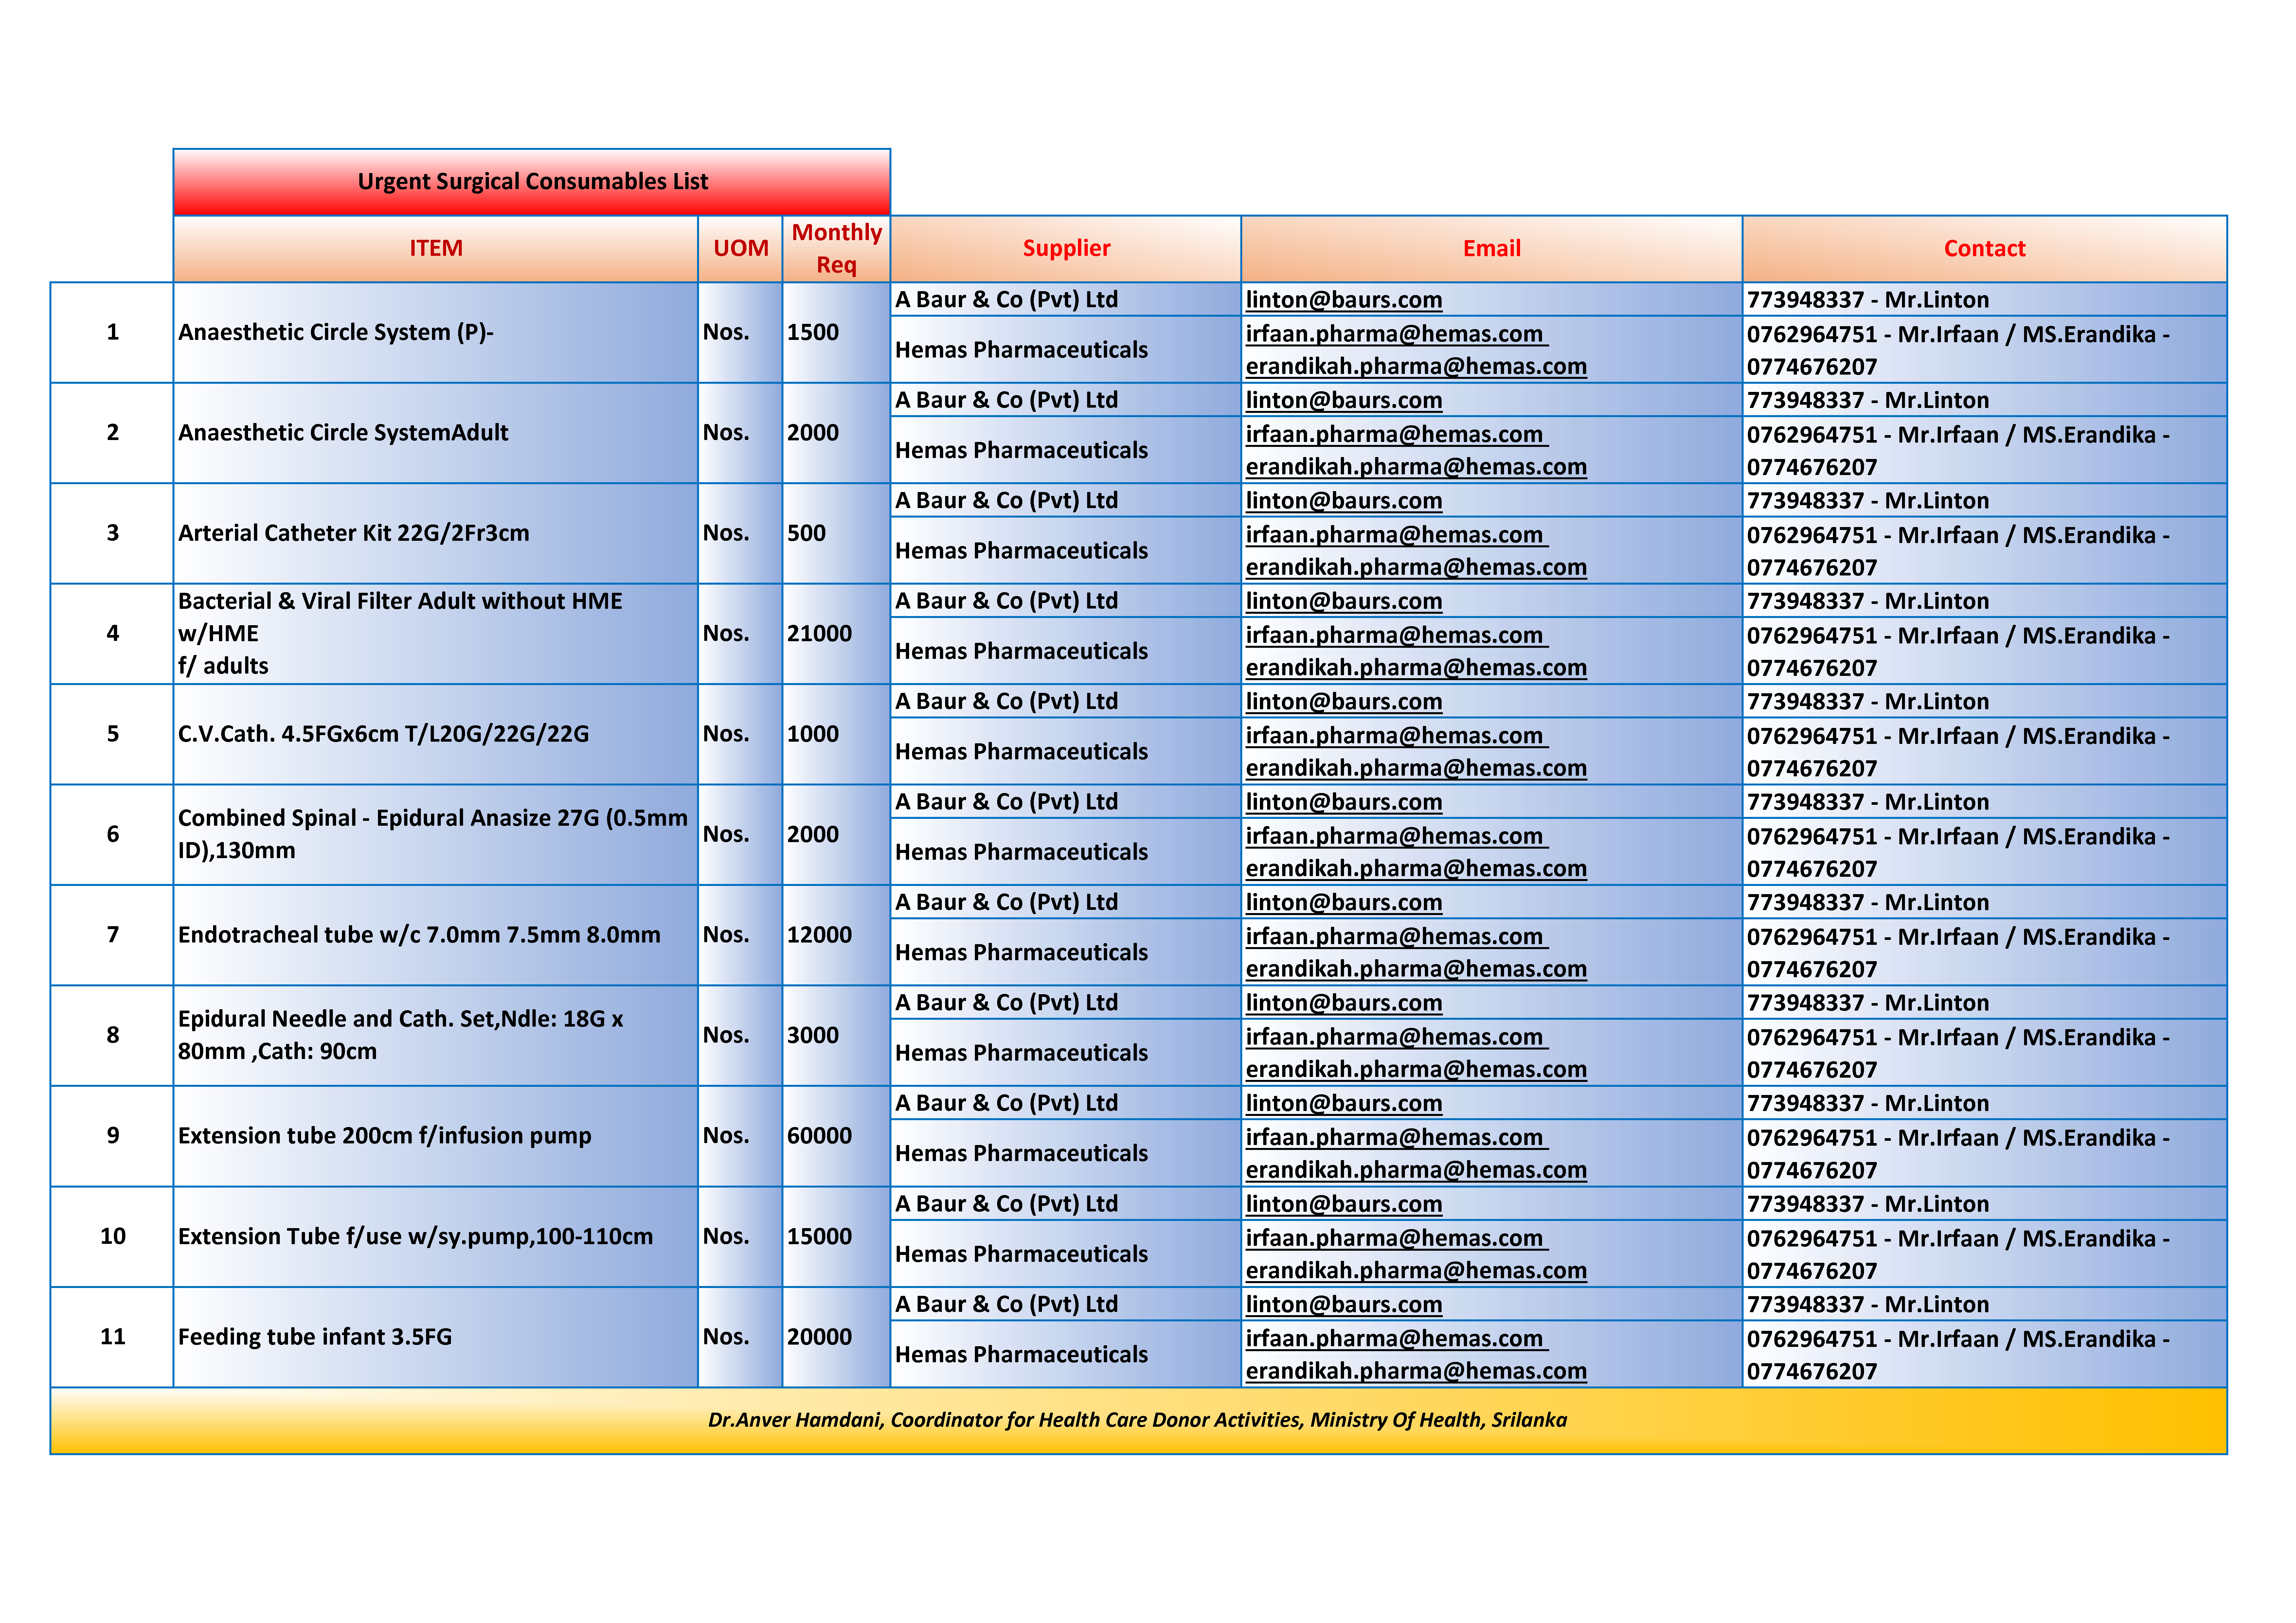Click monthly requirement value 21000
Viewport: 2296px width, 1623px height.
pos(836,634)
